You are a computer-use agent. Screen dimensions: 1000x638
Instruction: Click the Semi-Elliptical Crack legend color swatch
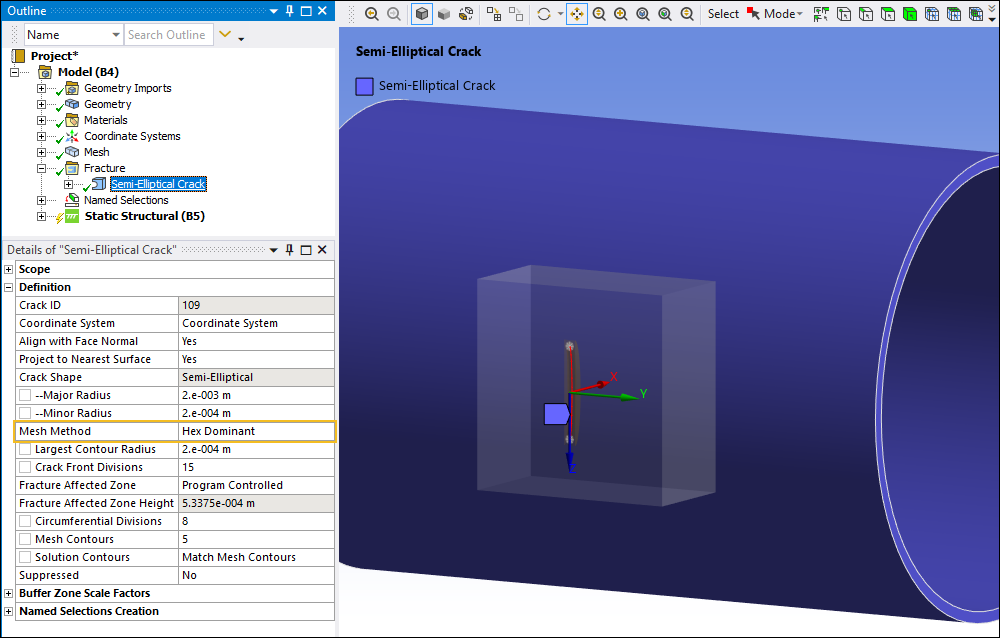coord(365,86)
